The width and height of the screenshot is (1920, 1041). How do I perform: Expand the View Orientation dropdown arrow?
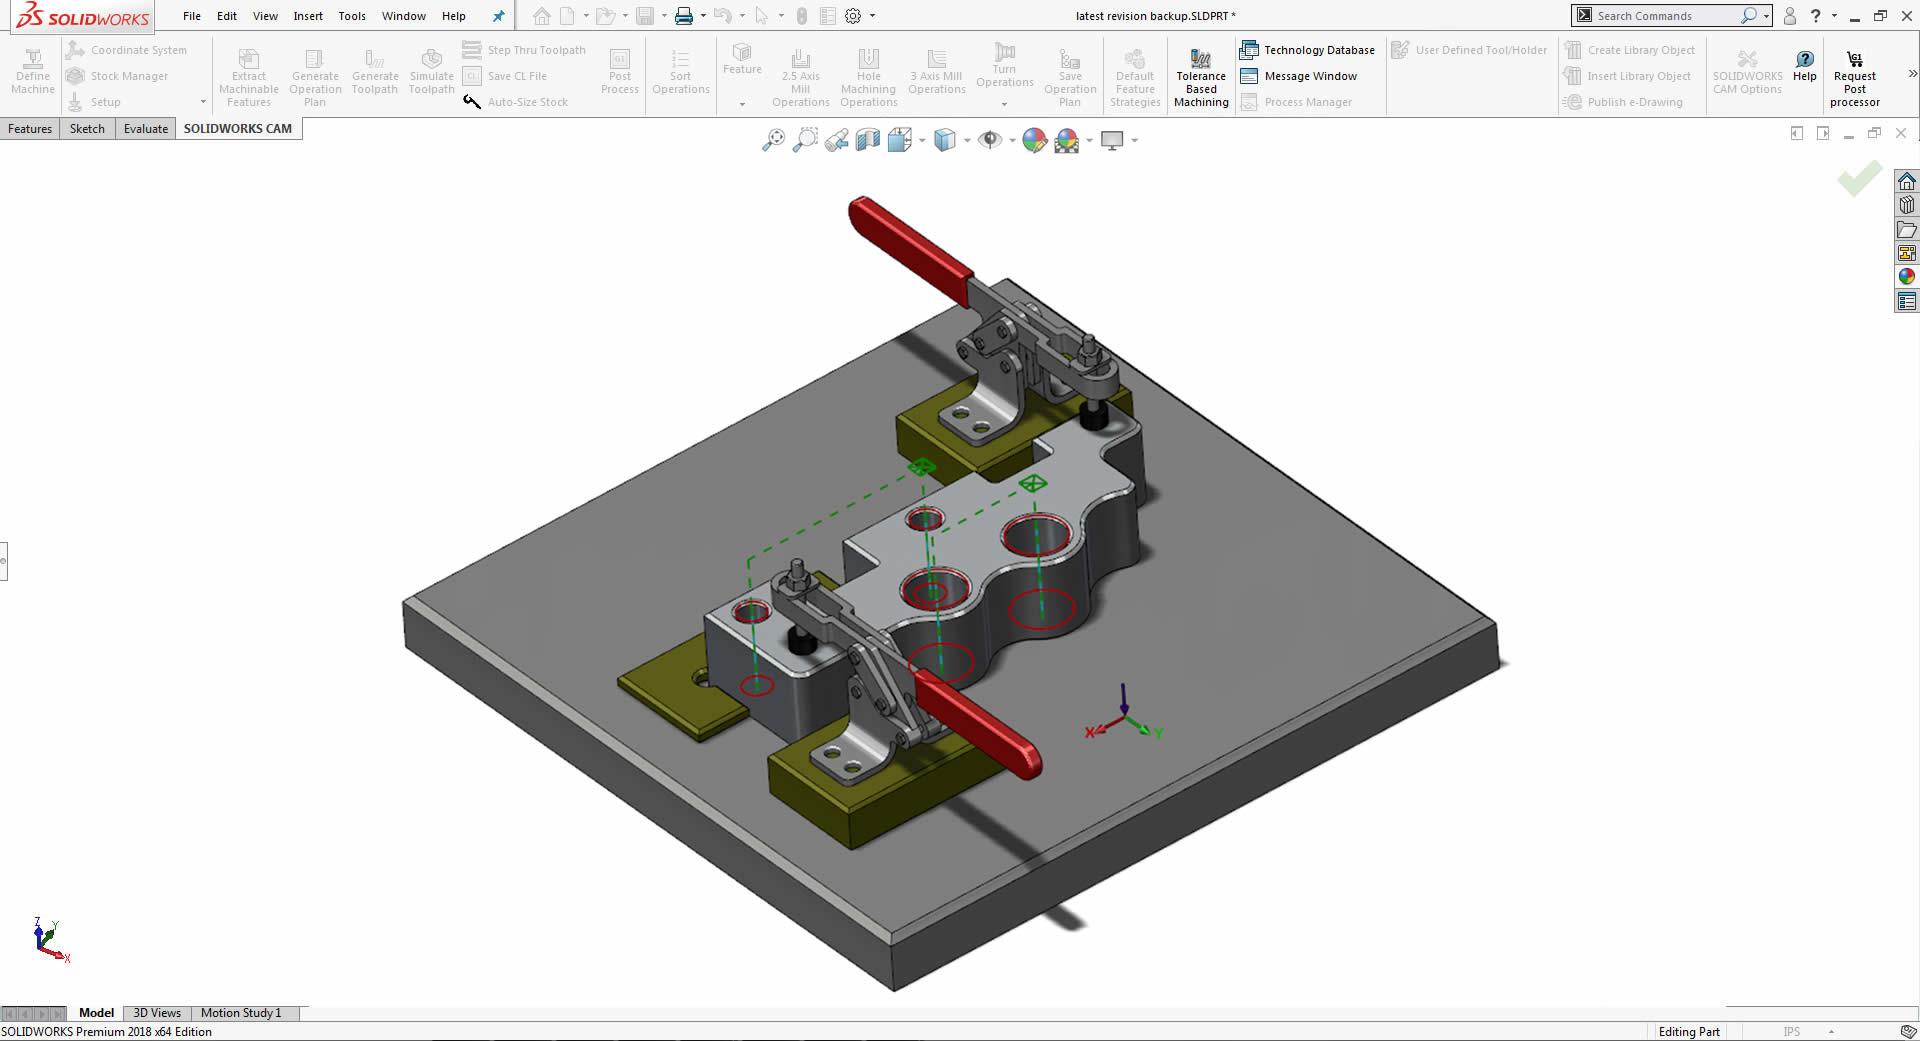[922, 141]
